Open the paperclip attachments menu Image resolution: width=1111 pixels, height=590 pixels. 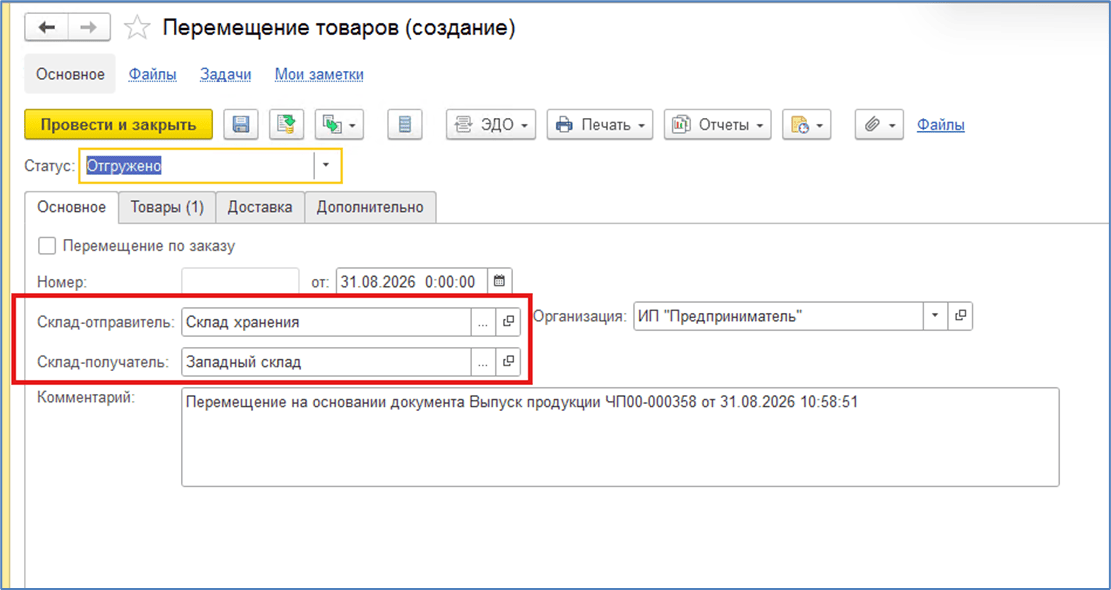click(879, 125)
